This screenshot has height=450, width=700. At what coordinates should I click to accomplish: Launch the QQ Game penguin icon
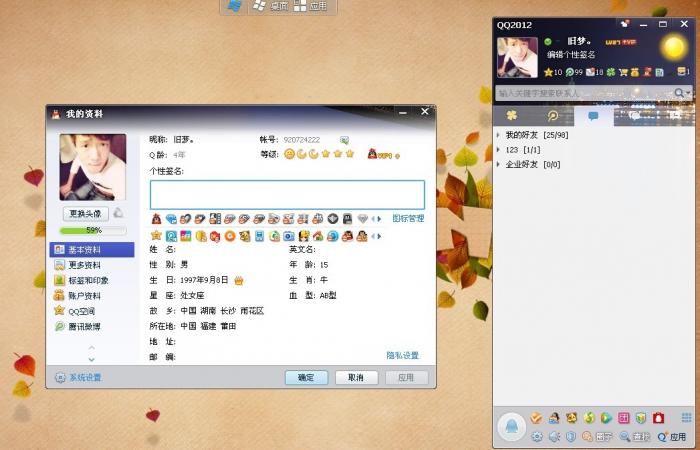554,418
